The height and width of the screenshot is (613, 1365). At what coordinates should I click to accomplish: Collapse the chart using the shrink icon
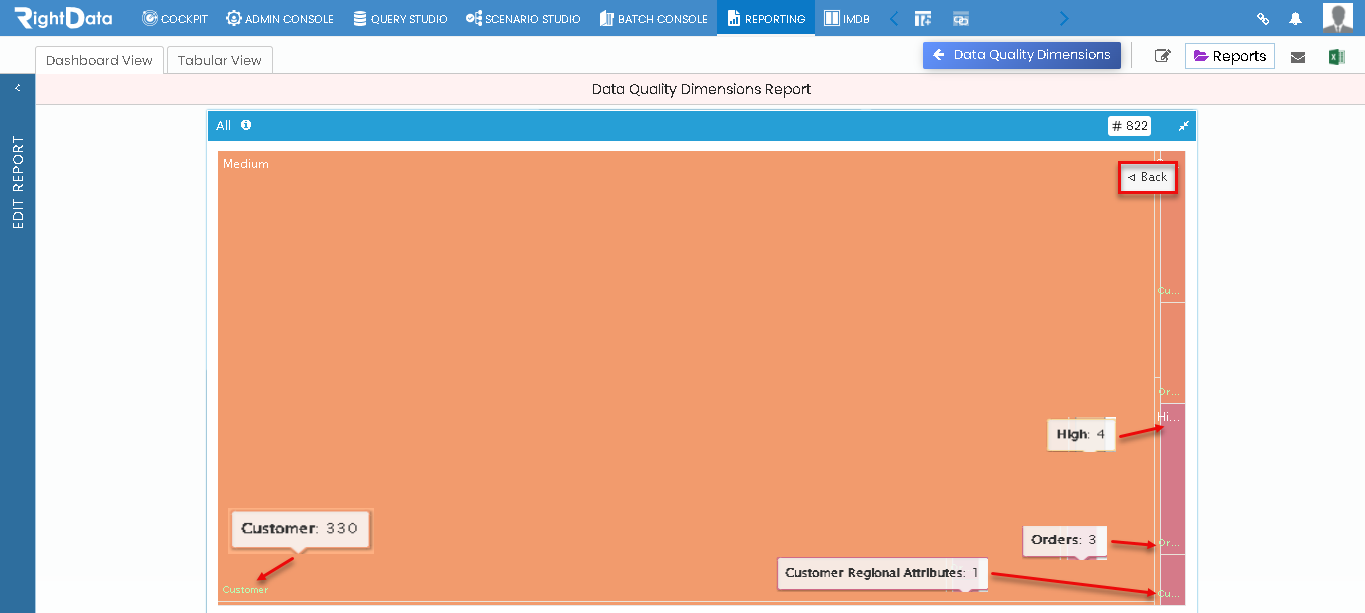(1183, 126)
